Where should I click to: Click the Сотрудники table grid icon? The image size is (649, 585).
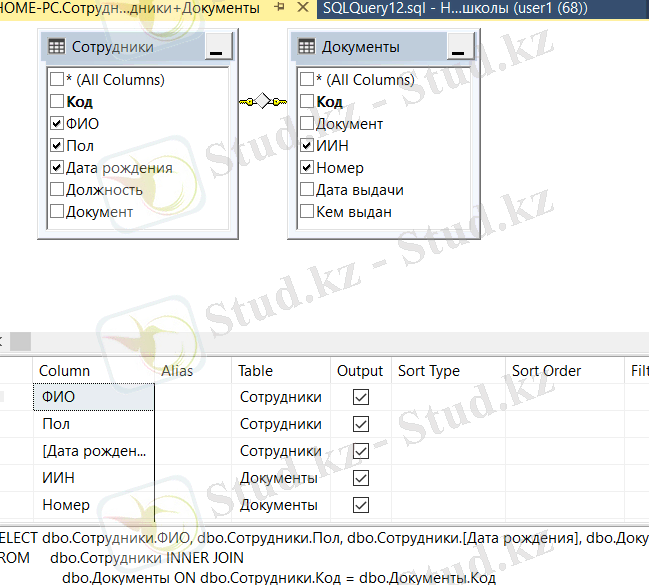point(57,46)
